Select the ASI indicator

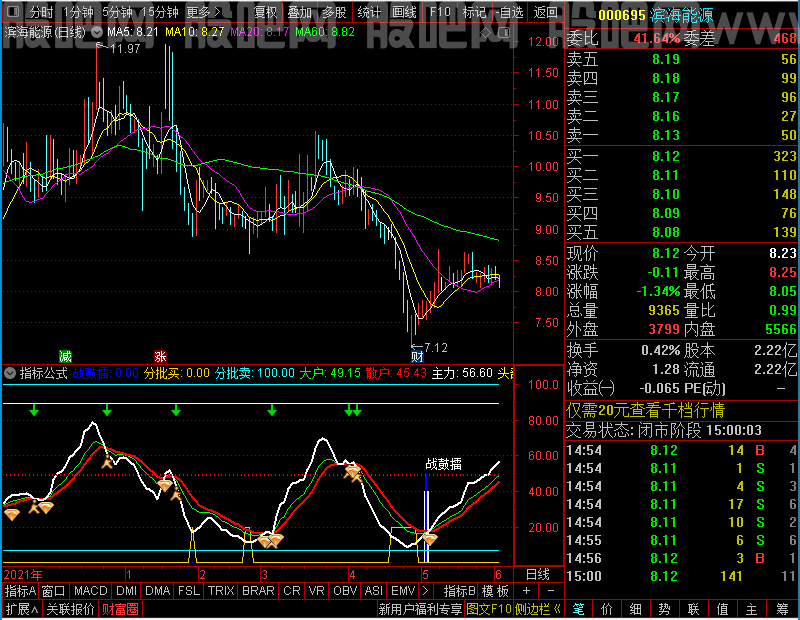tap(374, 591)
